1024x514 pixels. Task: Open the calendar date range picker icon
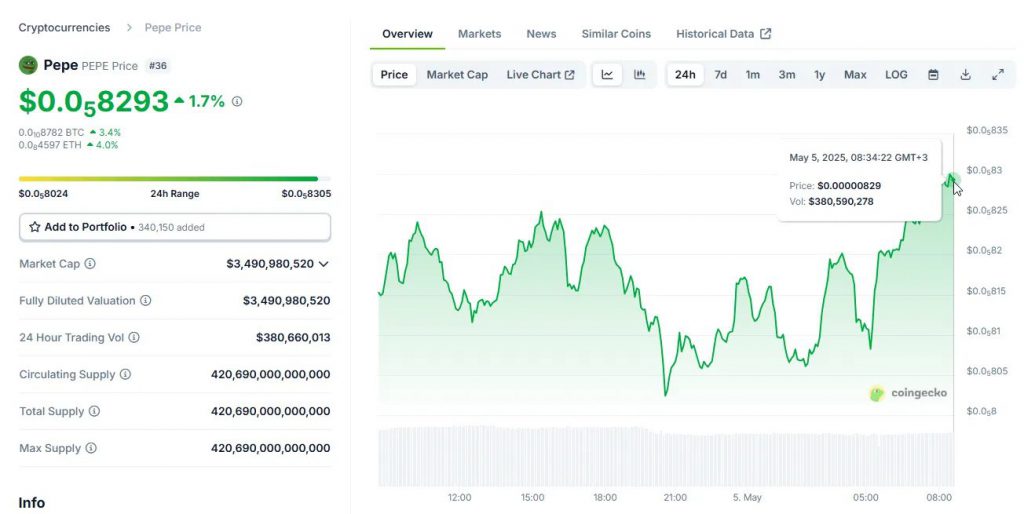[933, 74]
